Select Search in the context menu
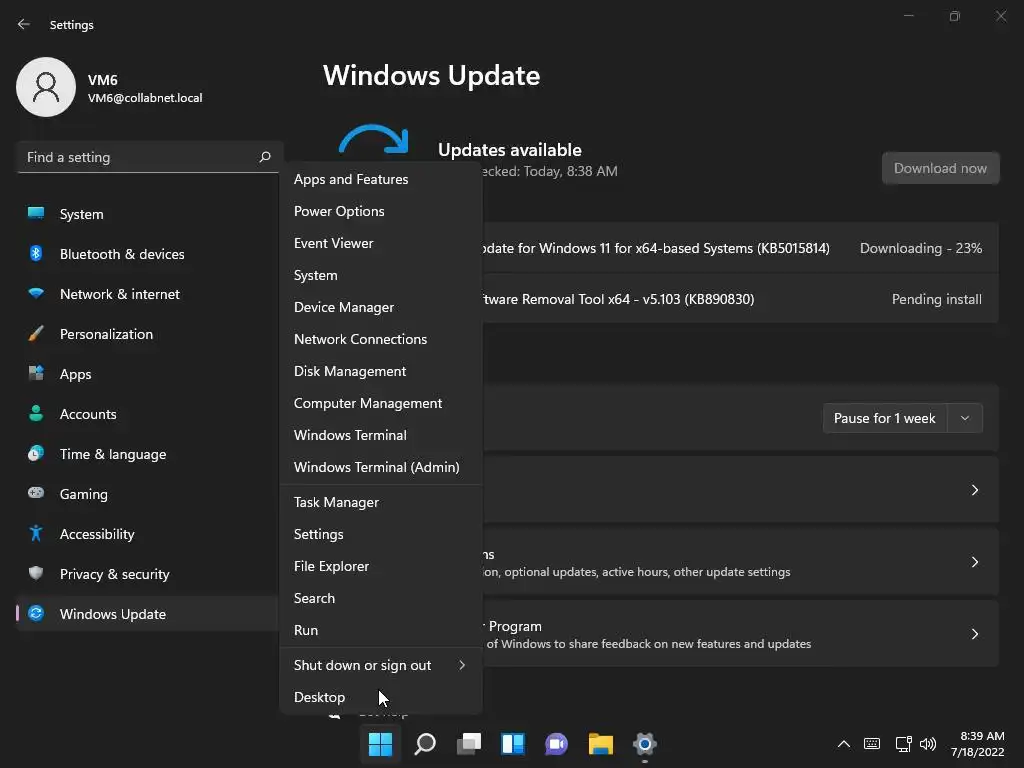This screenshot has height=768, width=1024. pyautogui.click(x=381, y=598)
